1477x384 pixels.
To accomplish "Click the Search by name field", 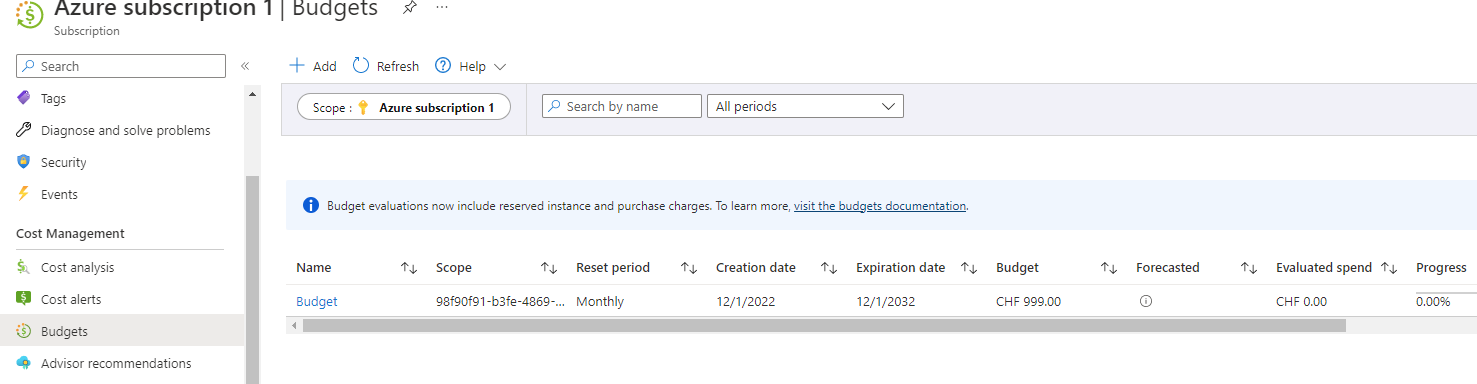I will (x=622, y=106).
